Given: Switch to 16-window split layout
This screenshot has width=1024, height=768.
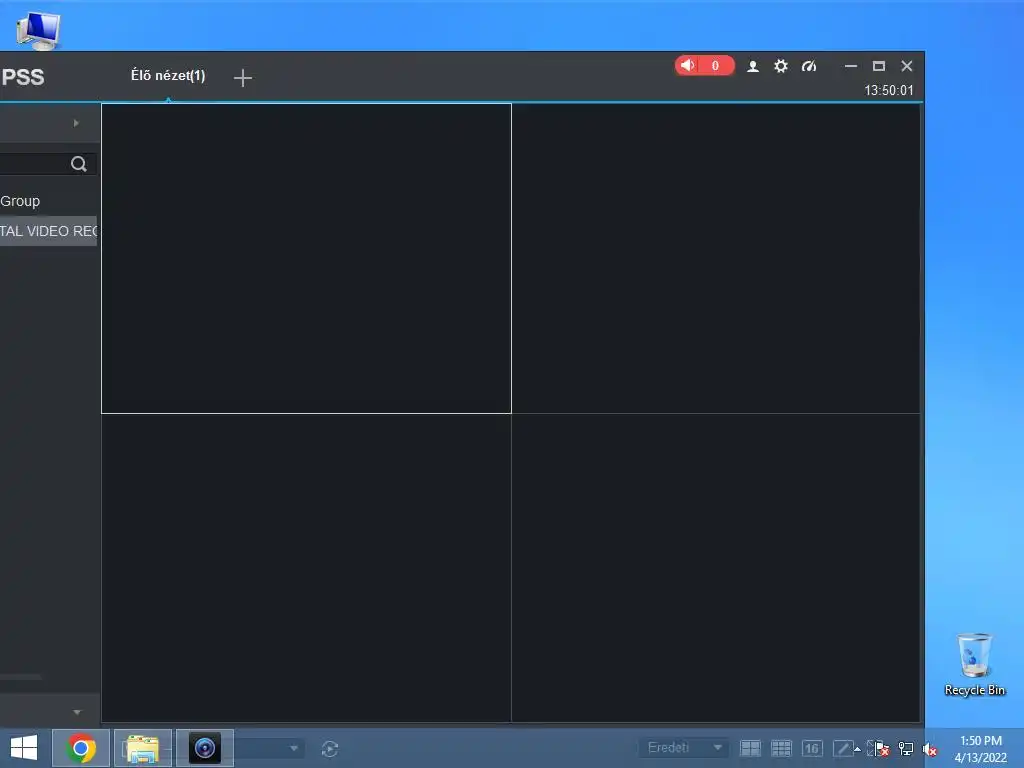Looking at the screenshot, I should (812, 748).
